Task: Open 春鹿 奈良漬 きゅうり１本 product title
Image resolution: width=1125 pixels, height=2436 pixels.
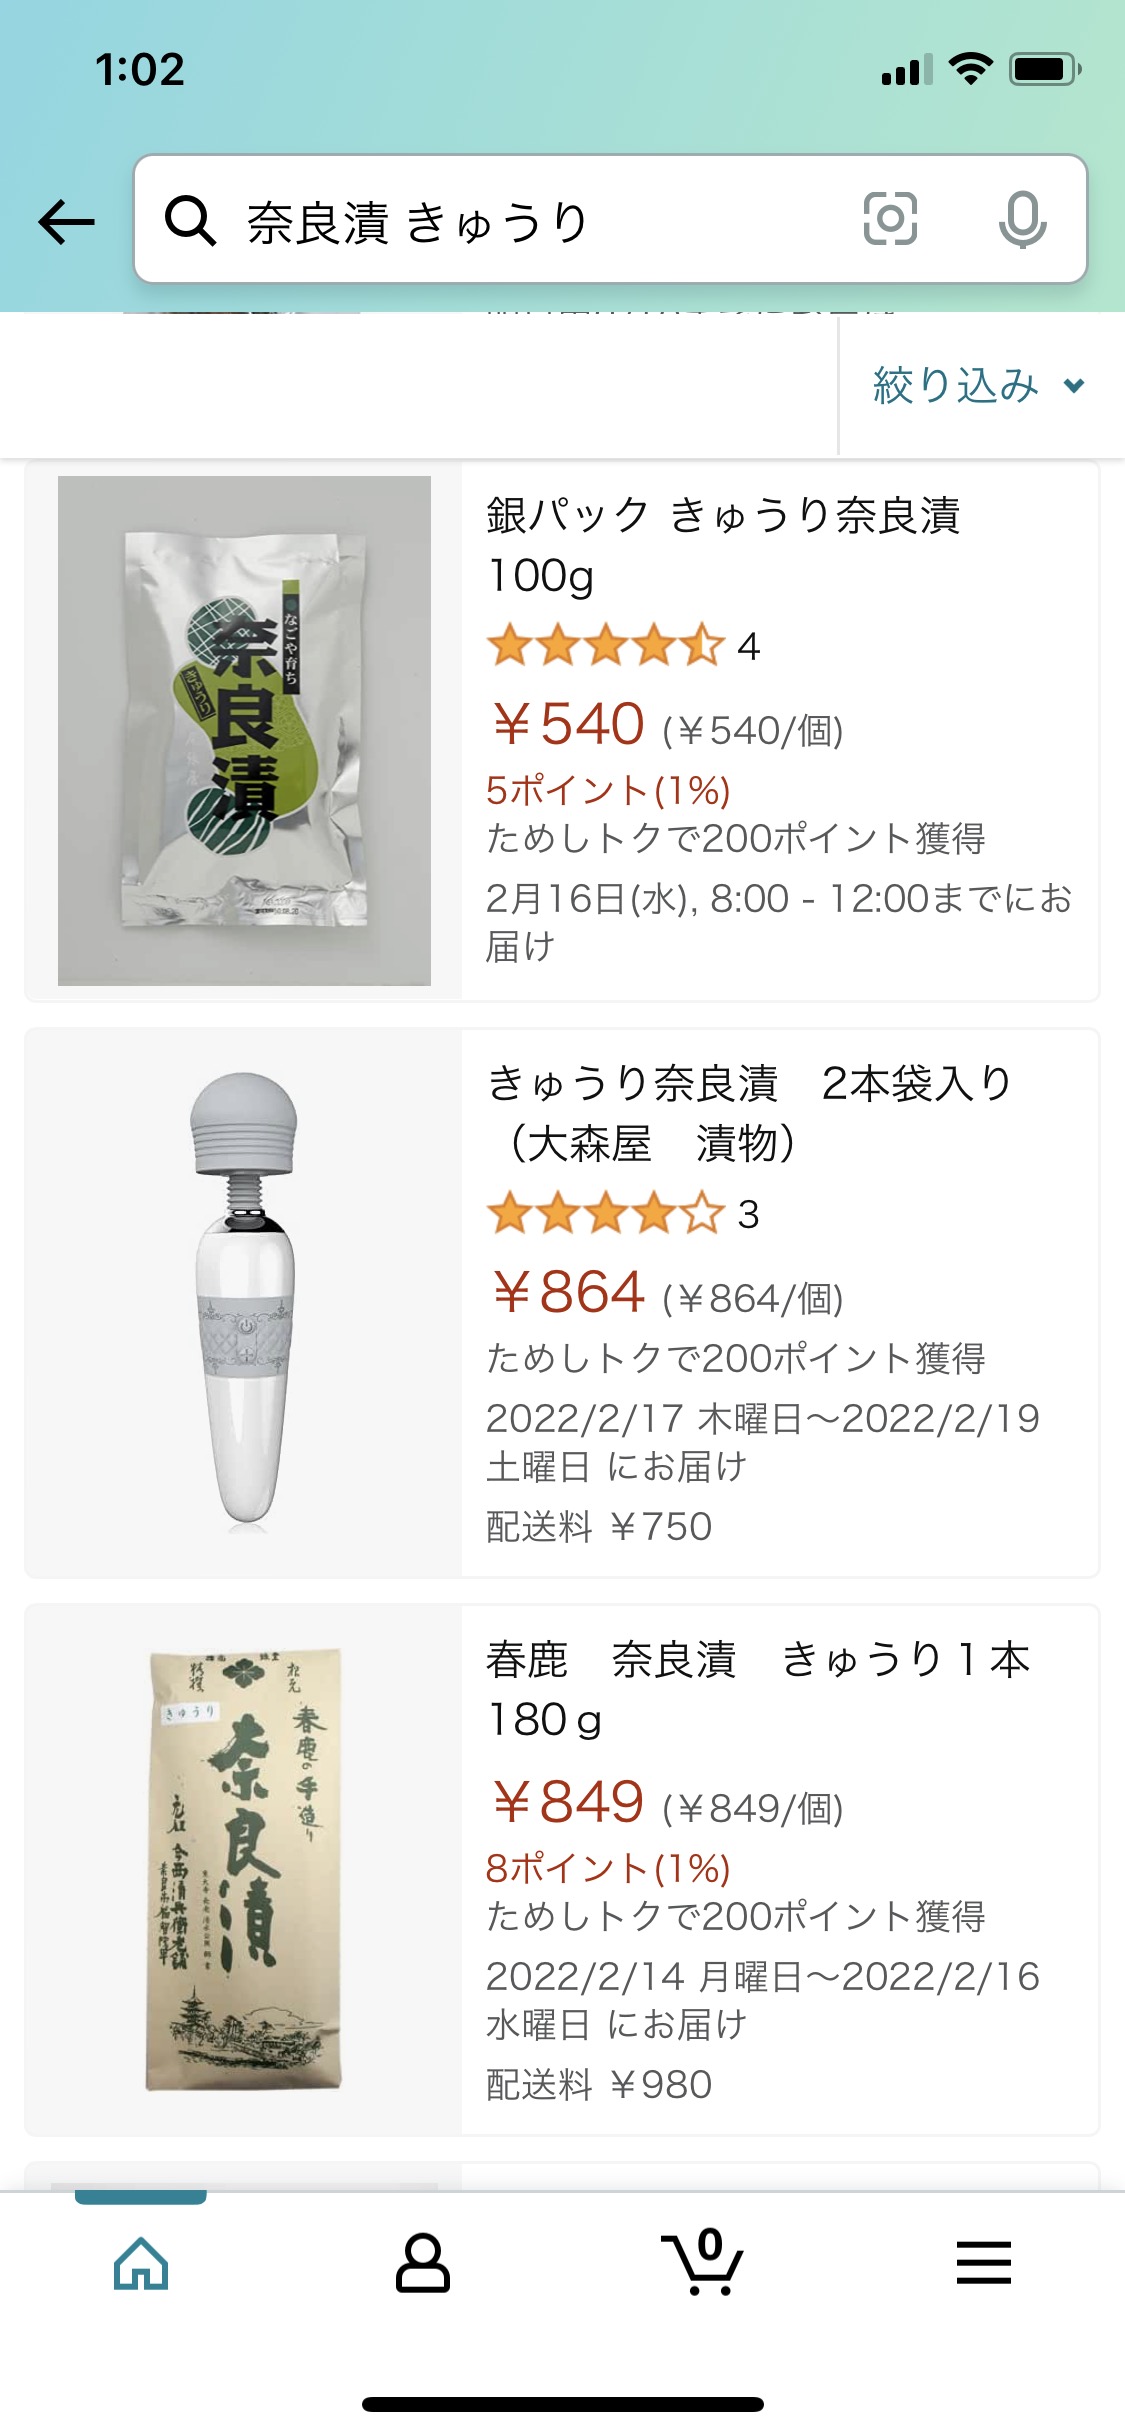Action: pos(757,1689)
